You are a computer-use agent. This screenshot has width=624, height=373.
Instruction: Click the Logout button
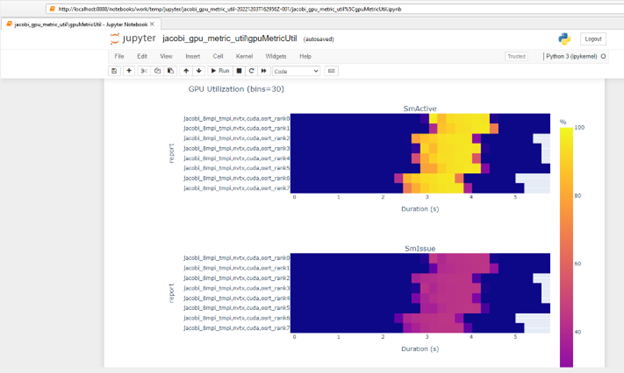click(593, 39)
